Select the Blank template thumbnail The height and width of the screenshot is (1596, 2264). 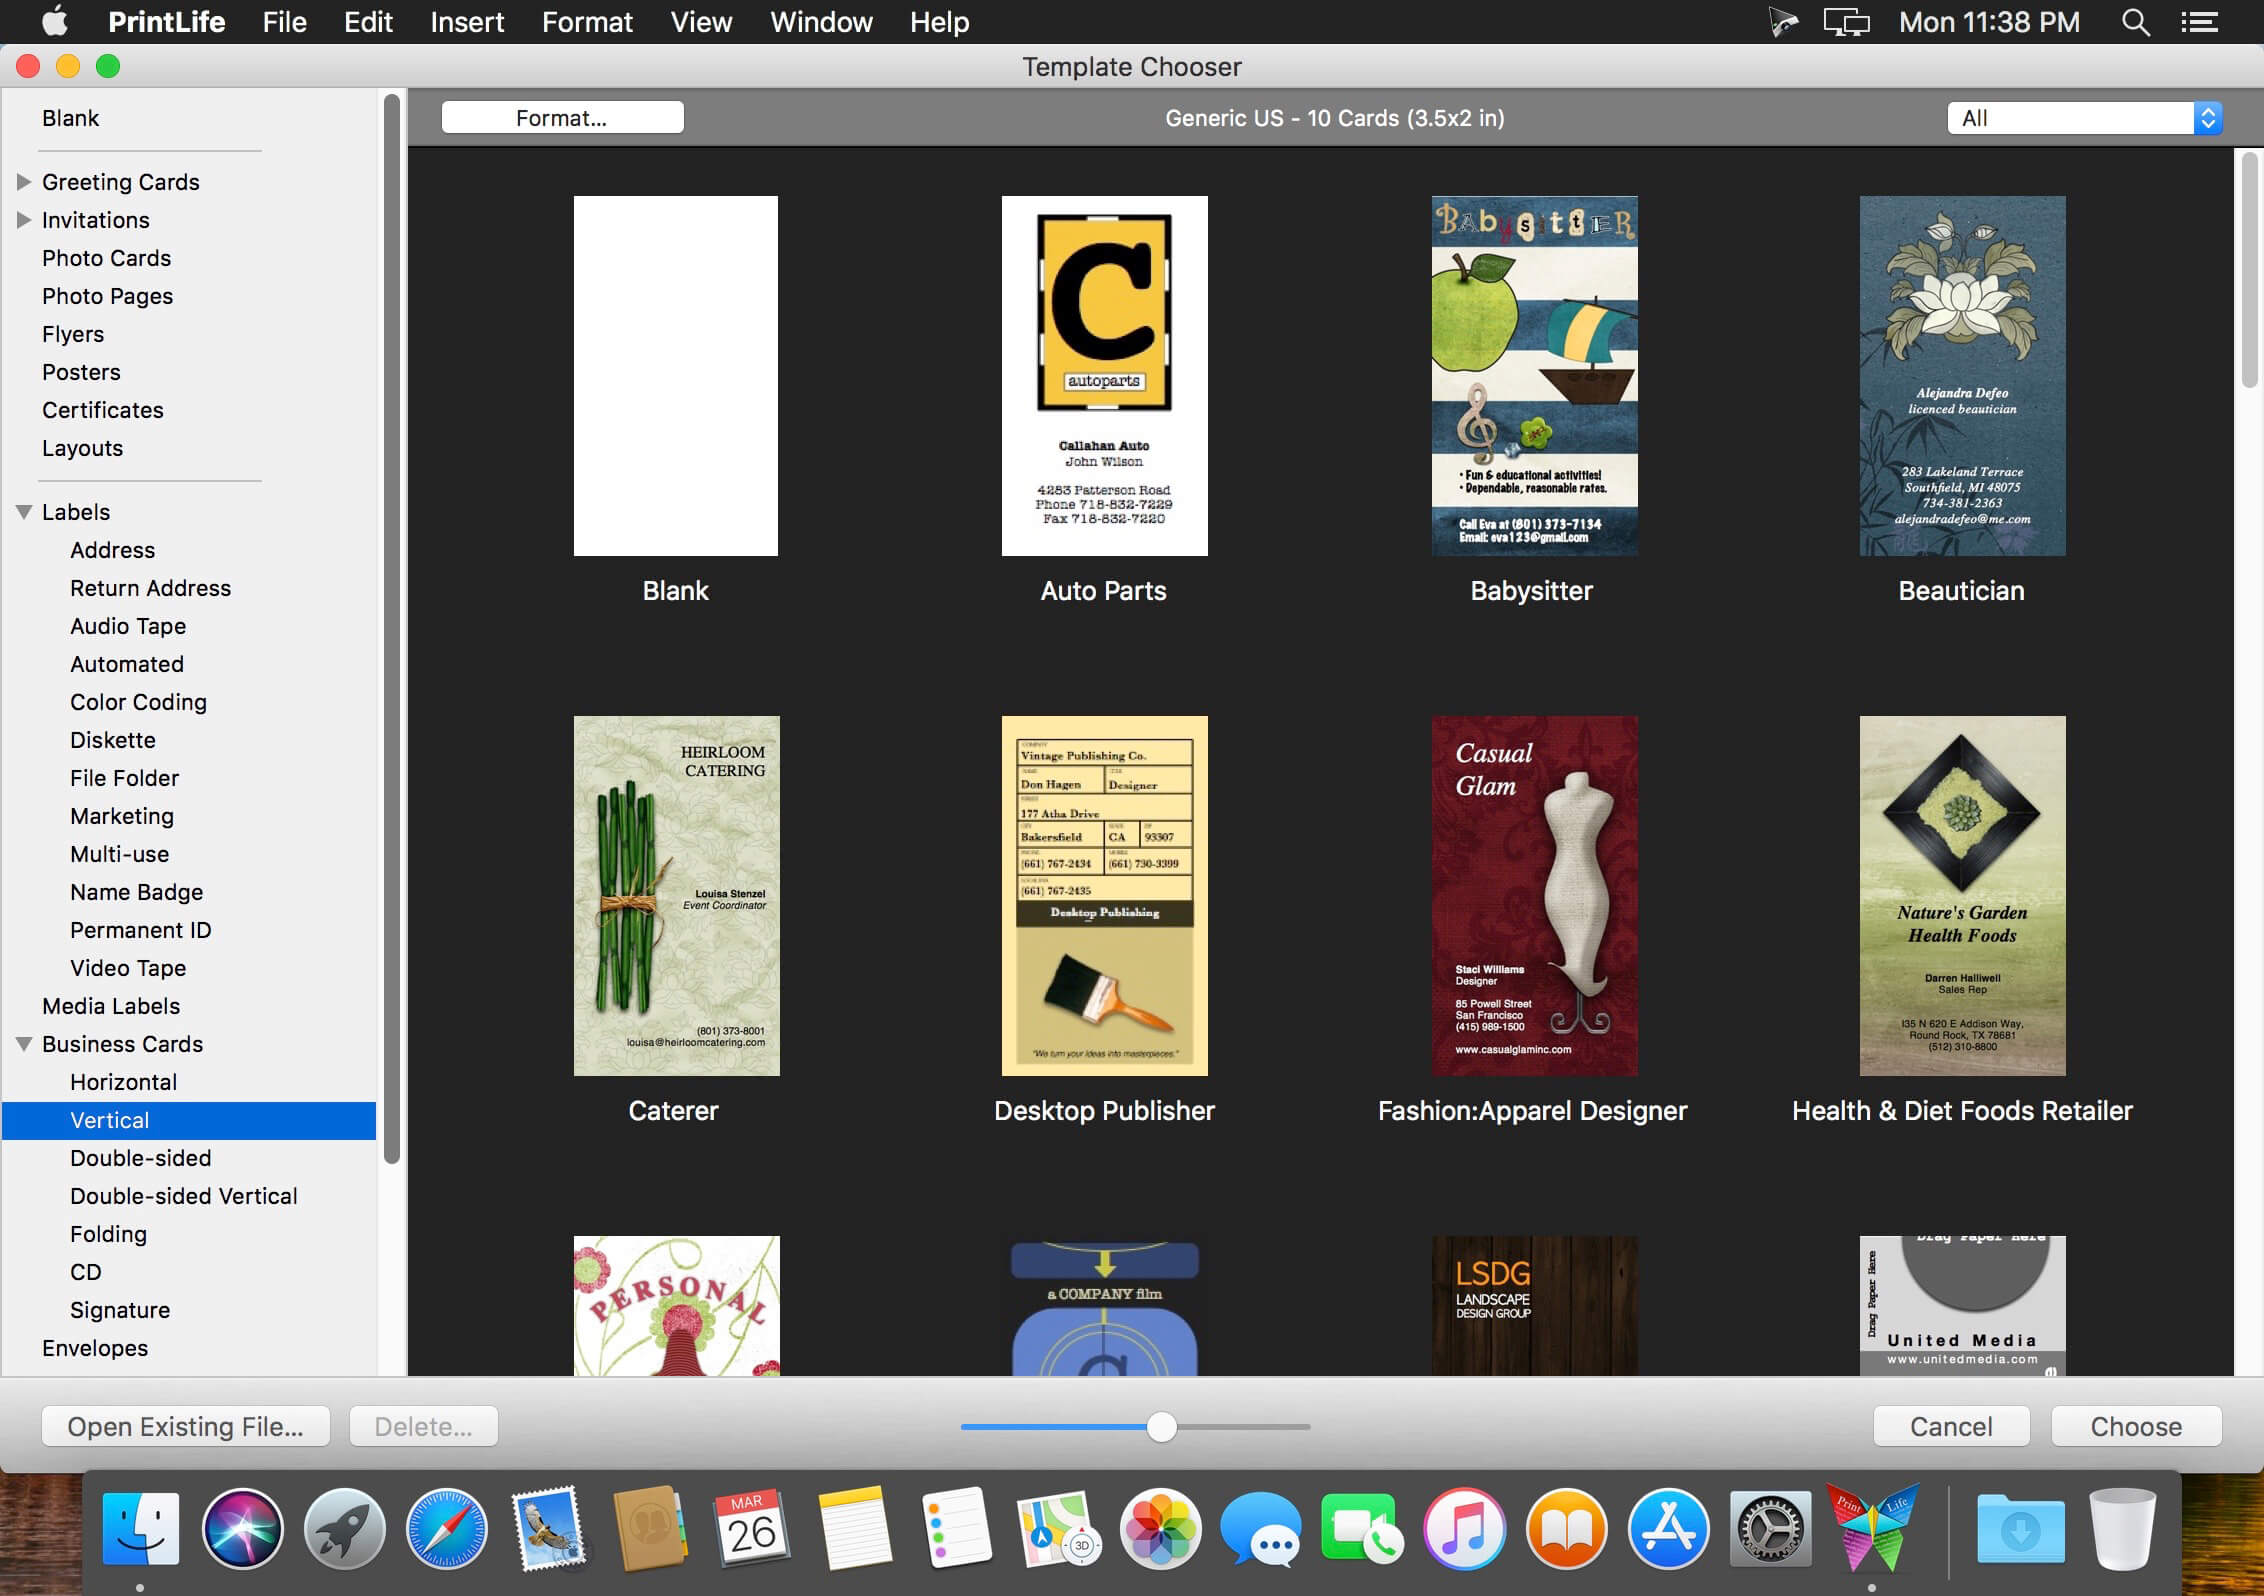(676, 376)
